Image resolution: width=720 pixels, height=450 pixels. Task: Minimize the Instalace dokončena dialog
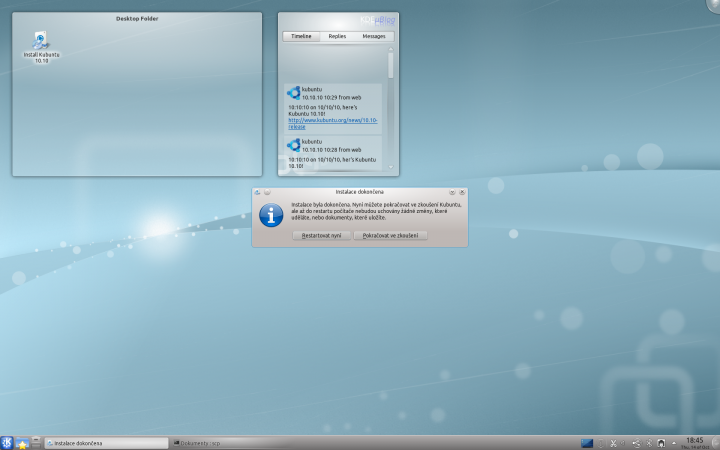coord(452,192)
